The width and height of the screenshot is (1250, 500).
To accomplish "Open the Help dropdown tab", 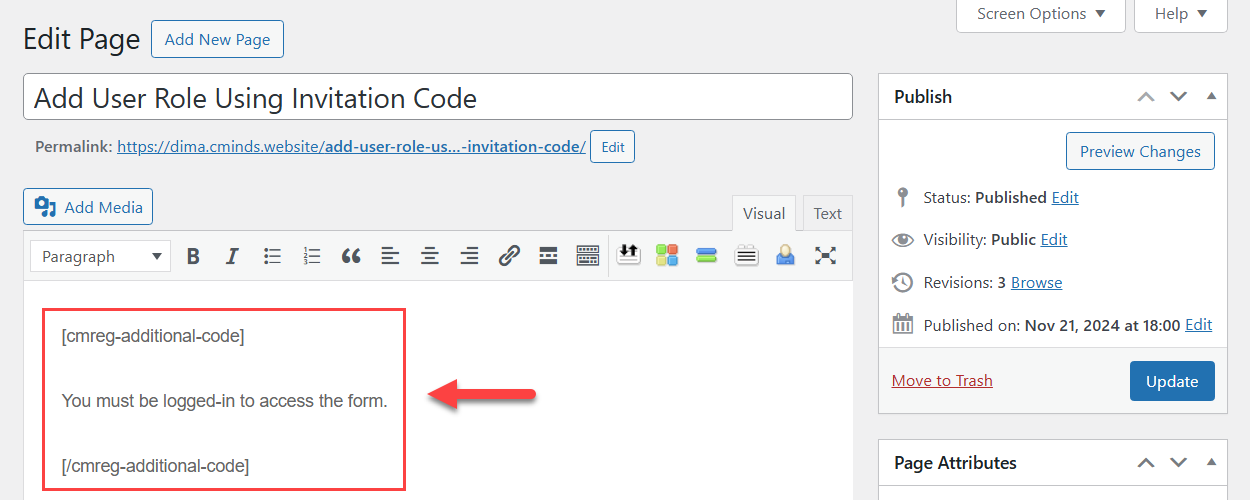I will pos(1181,14).
